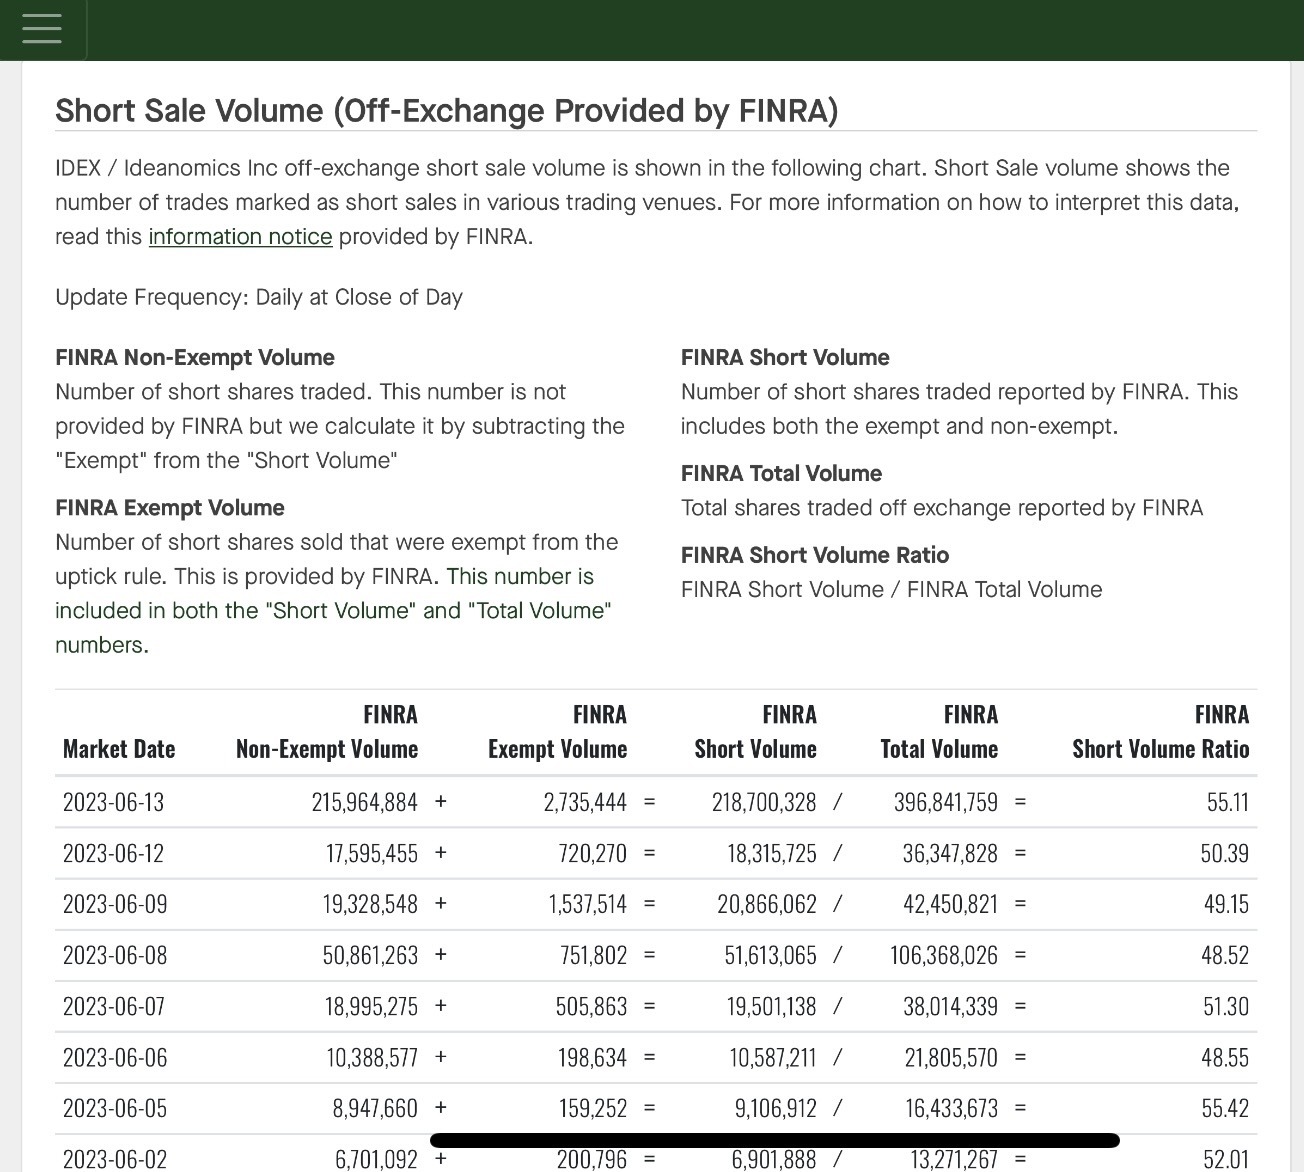Click short volume value 10,587,211
Screen dimensions: 1304x1172
click(773, 1058)
